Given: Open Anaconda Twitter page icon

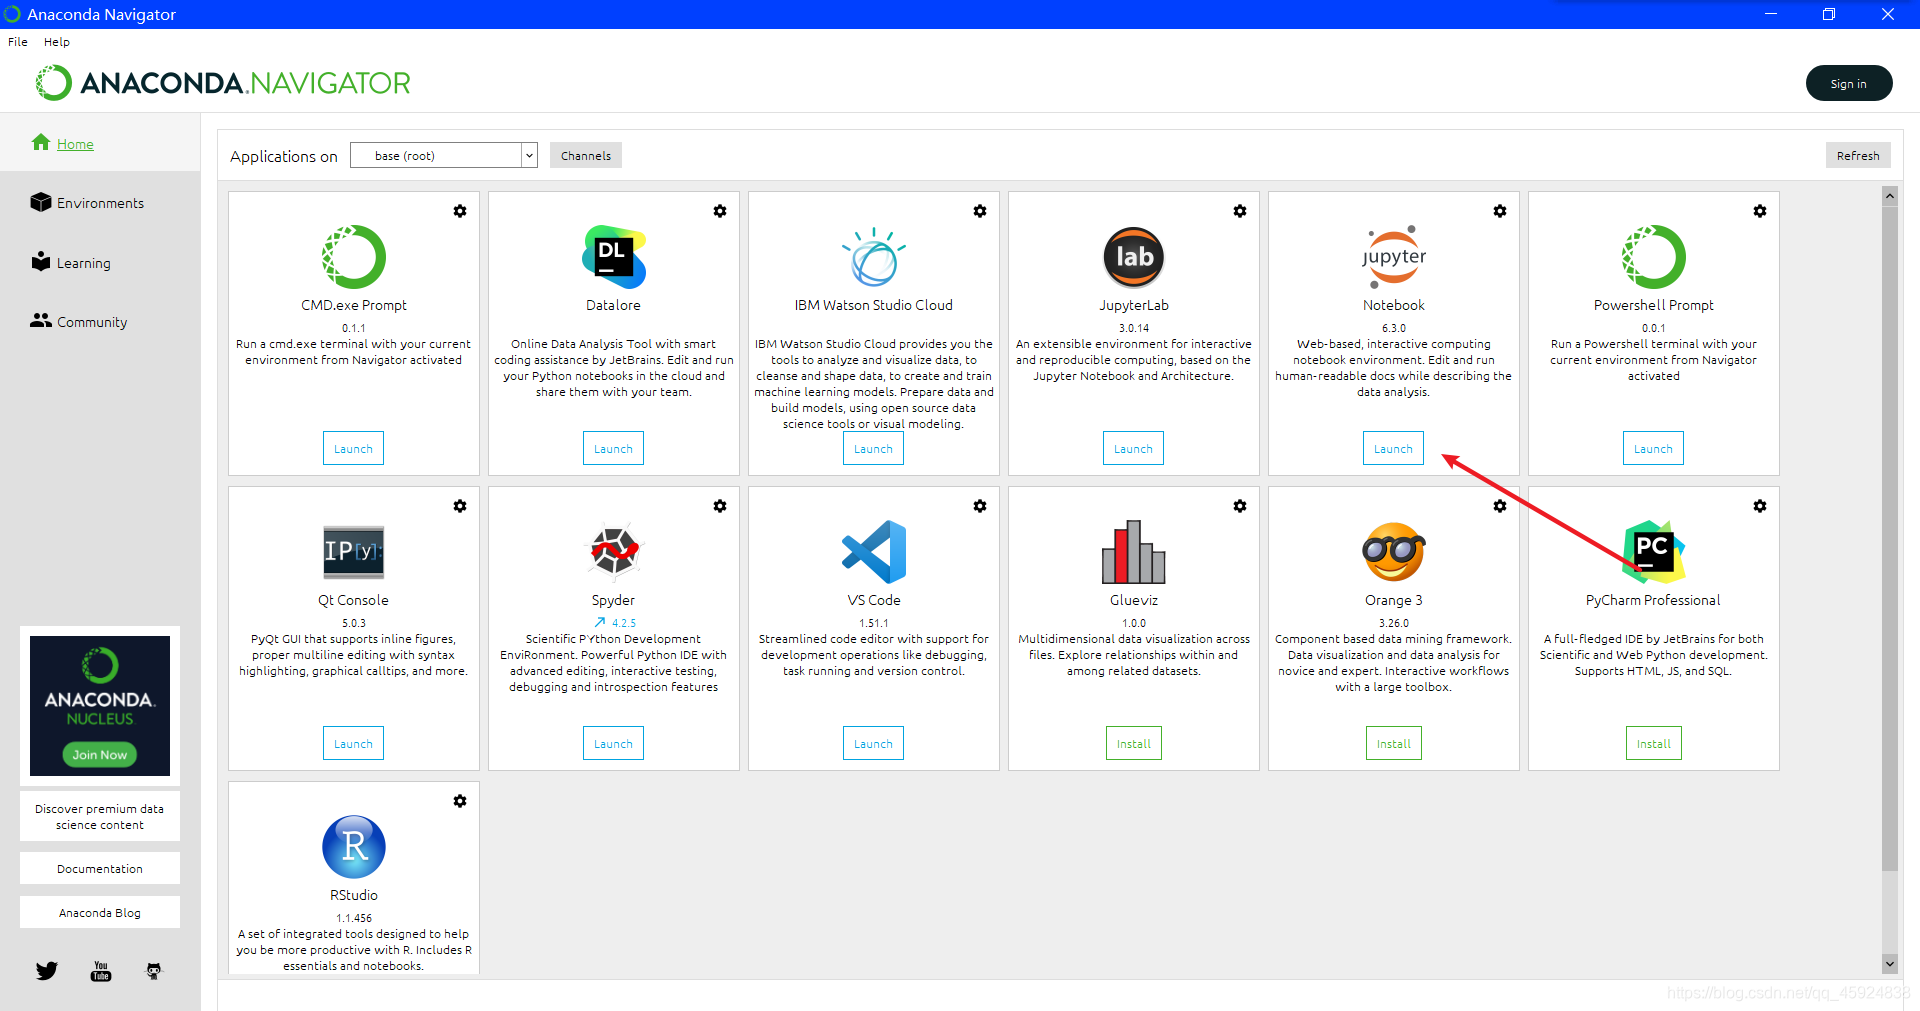Looking at the screenshot, I should [x=47, y=971].
